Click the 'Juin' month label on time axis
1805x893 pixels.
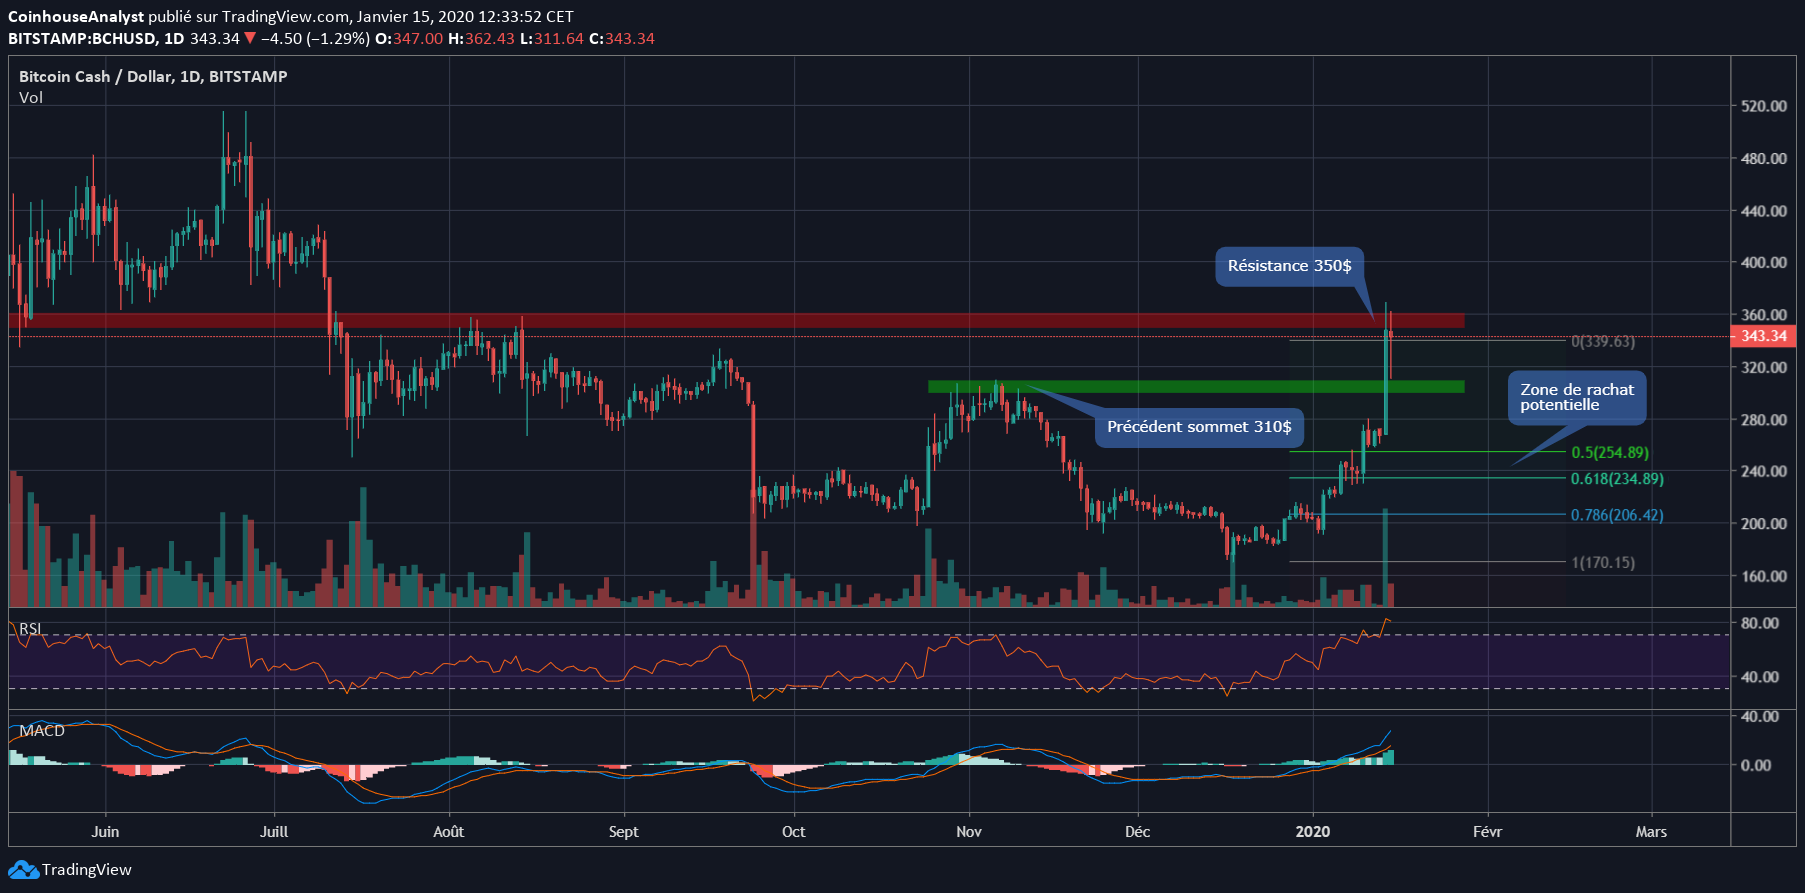click(x=105, y=832)
